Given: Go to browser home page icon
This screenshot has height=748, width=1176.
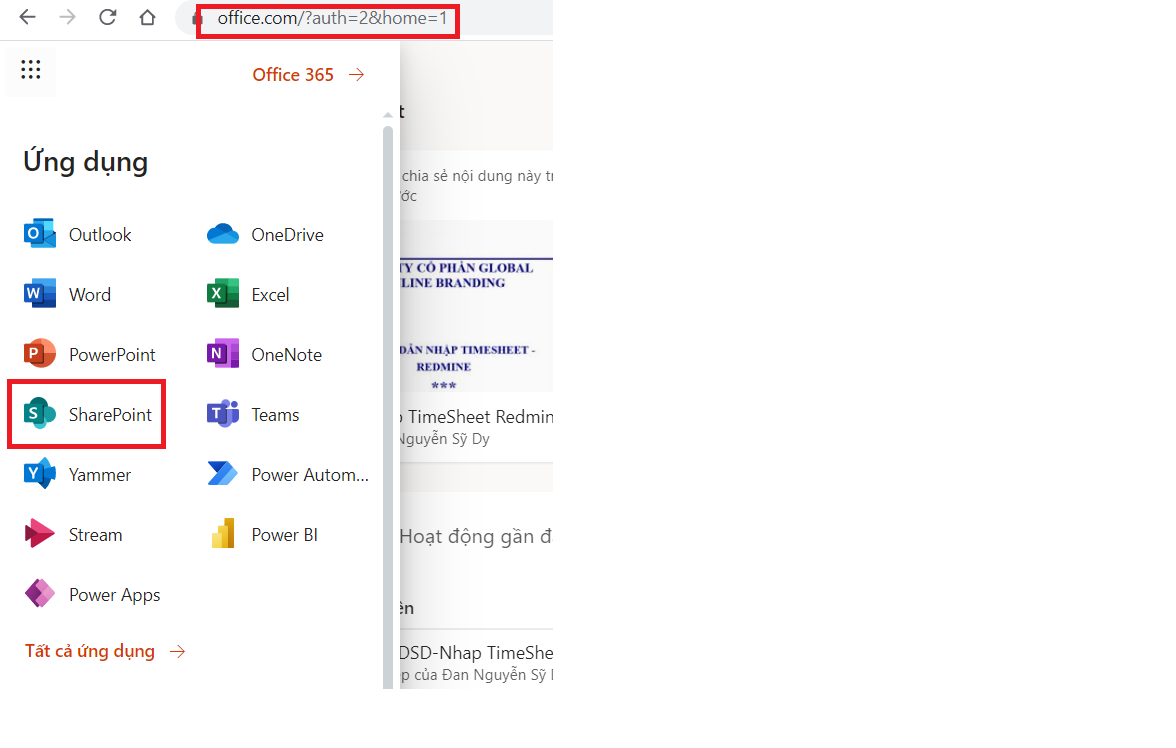Looking at the screenshot, I should point(148,17).
